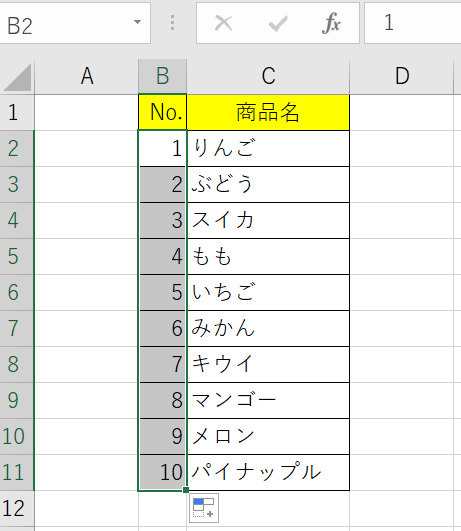This screenshot has height=531, width=461.
Task: Click the cell containing パイナップル
Action: click(268, 472)
